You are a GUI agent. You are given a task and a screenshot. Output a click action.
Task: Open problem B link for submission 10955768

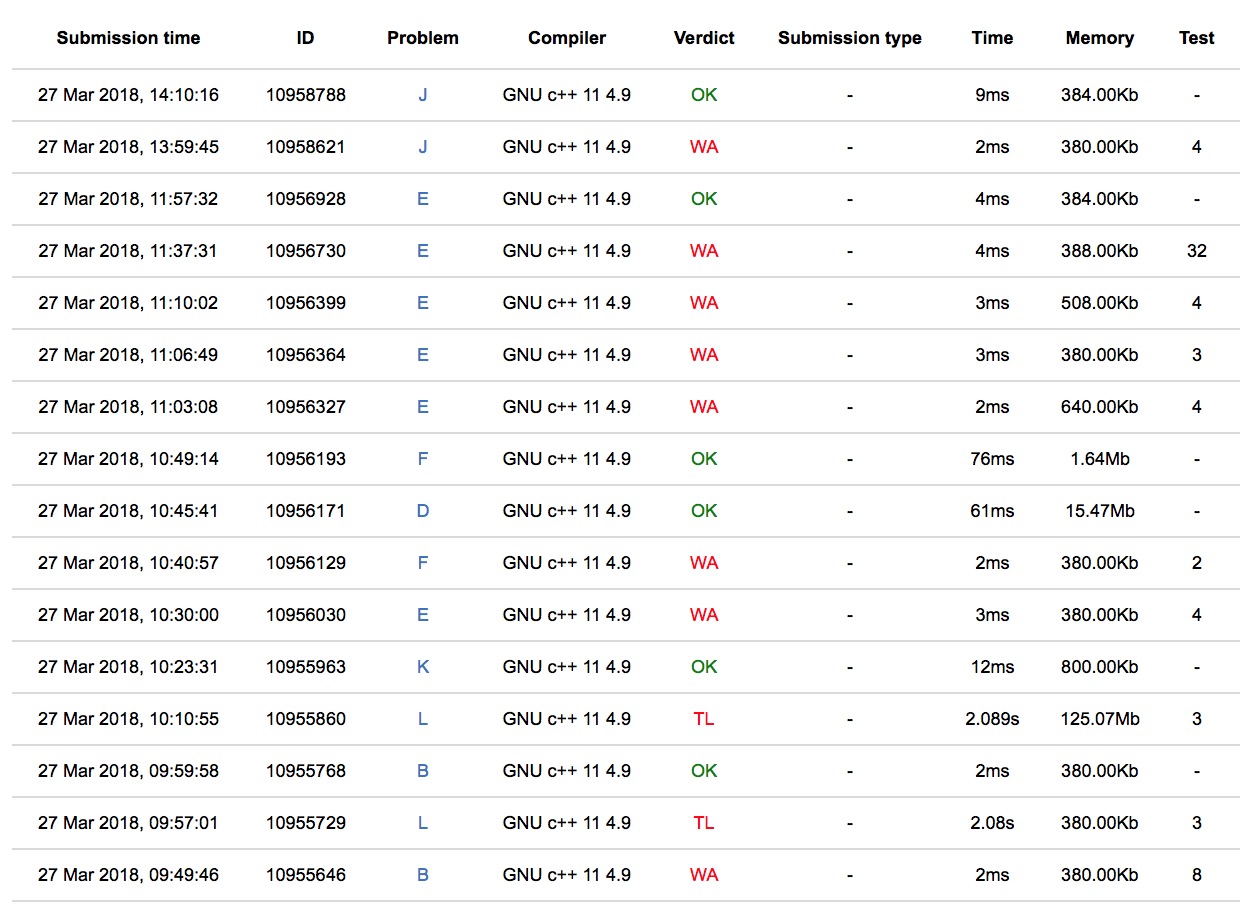[422, 771]
